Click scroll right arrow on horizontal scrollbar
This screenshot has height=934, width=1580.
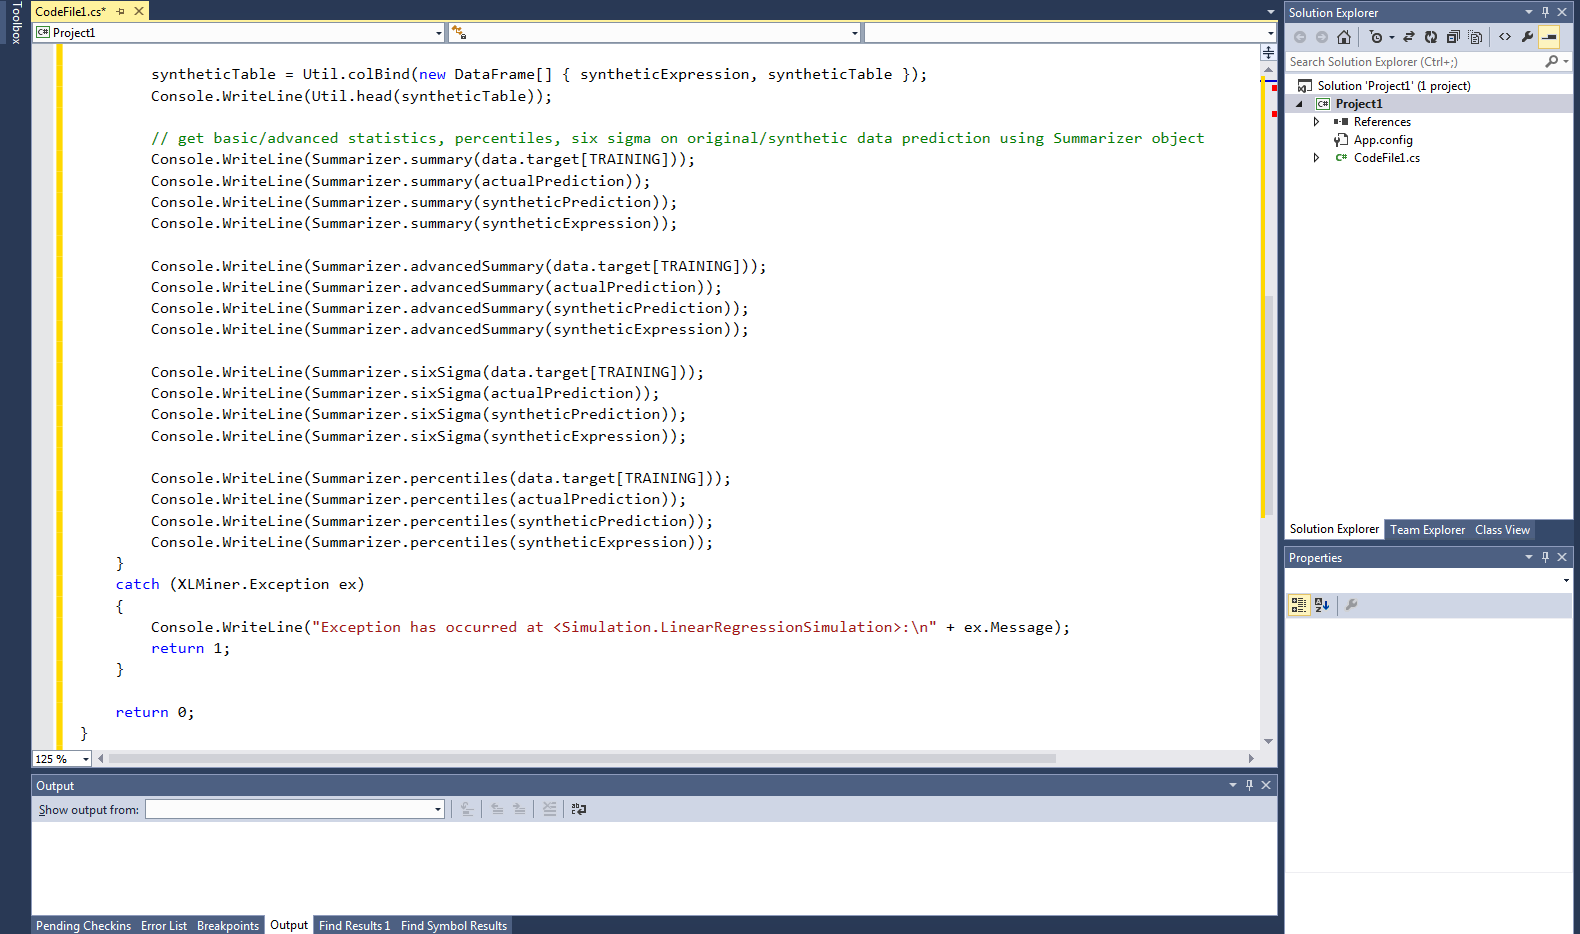pyautogui.click(x=1251, y=759)
